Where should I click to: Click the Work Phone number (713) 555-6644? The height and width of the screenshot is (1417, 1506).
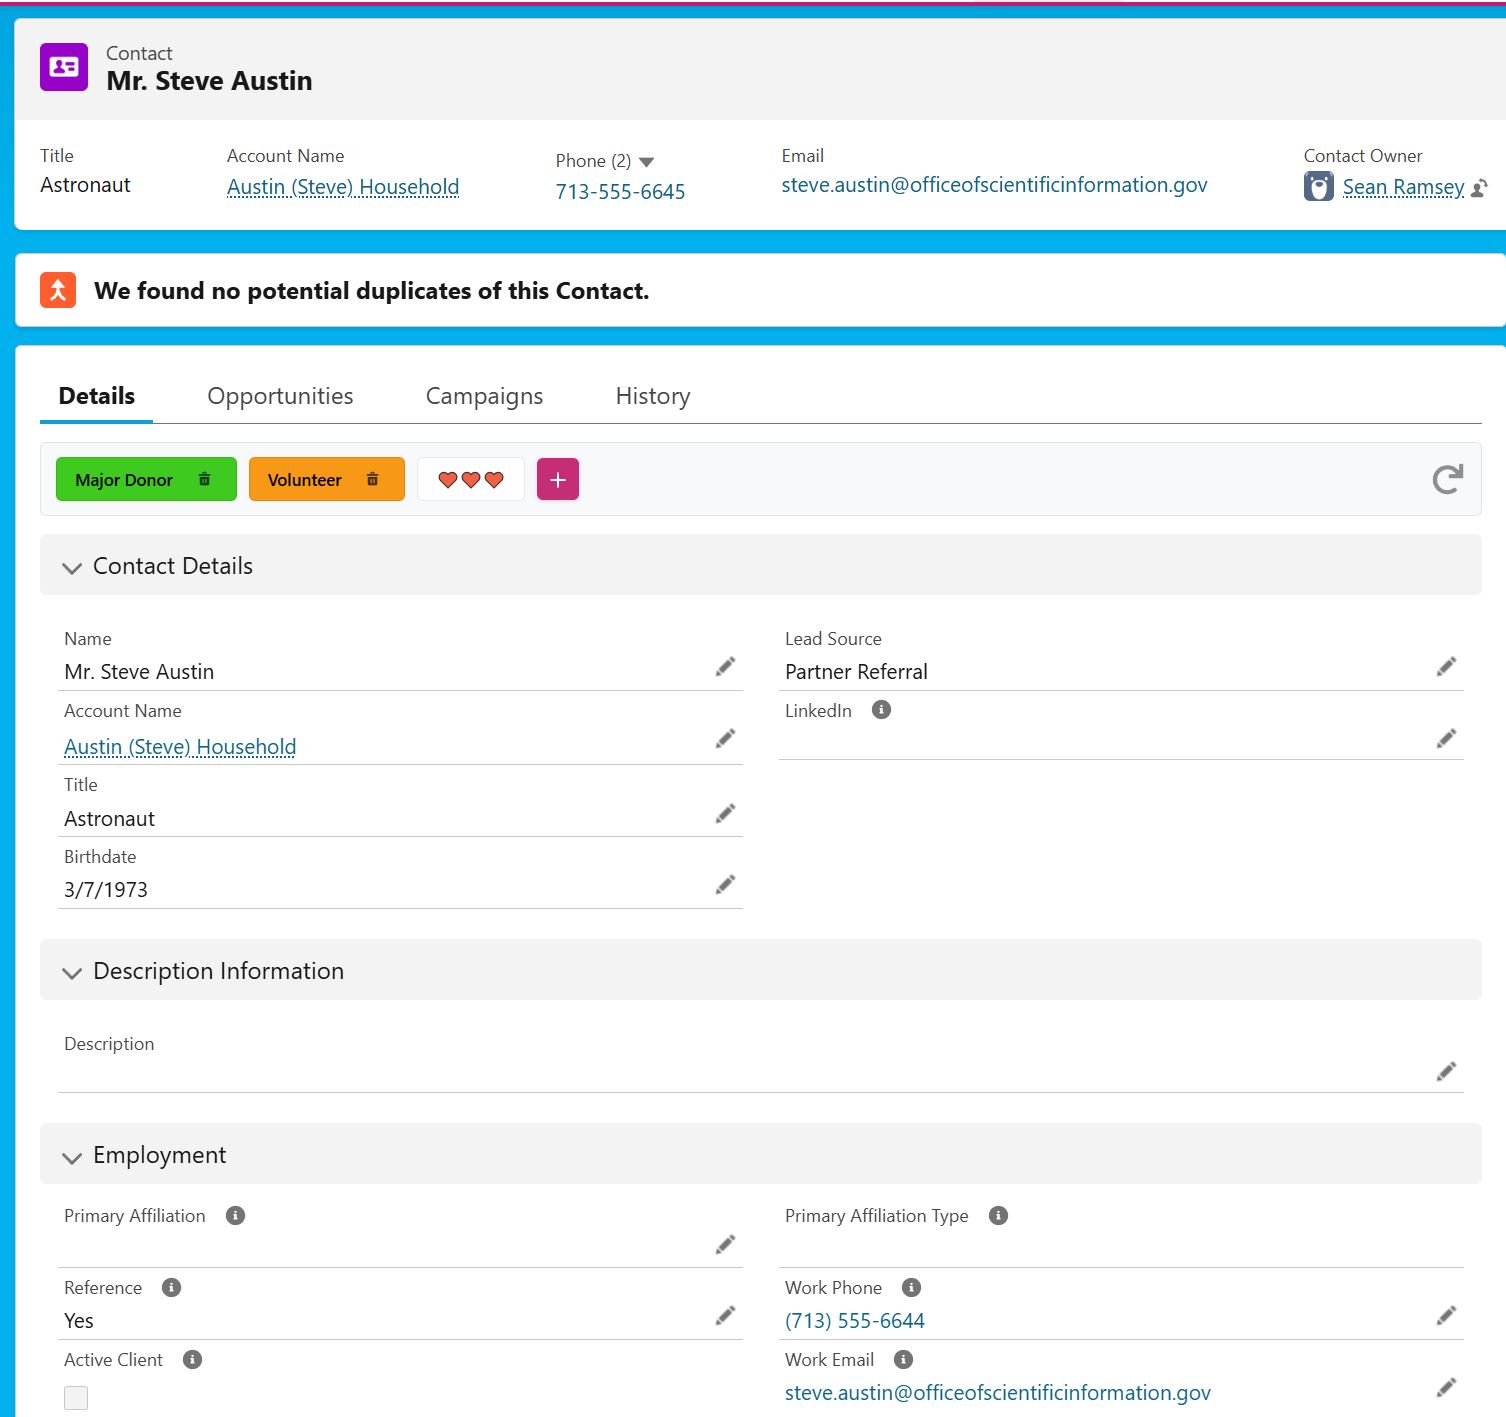(855, 1321)
